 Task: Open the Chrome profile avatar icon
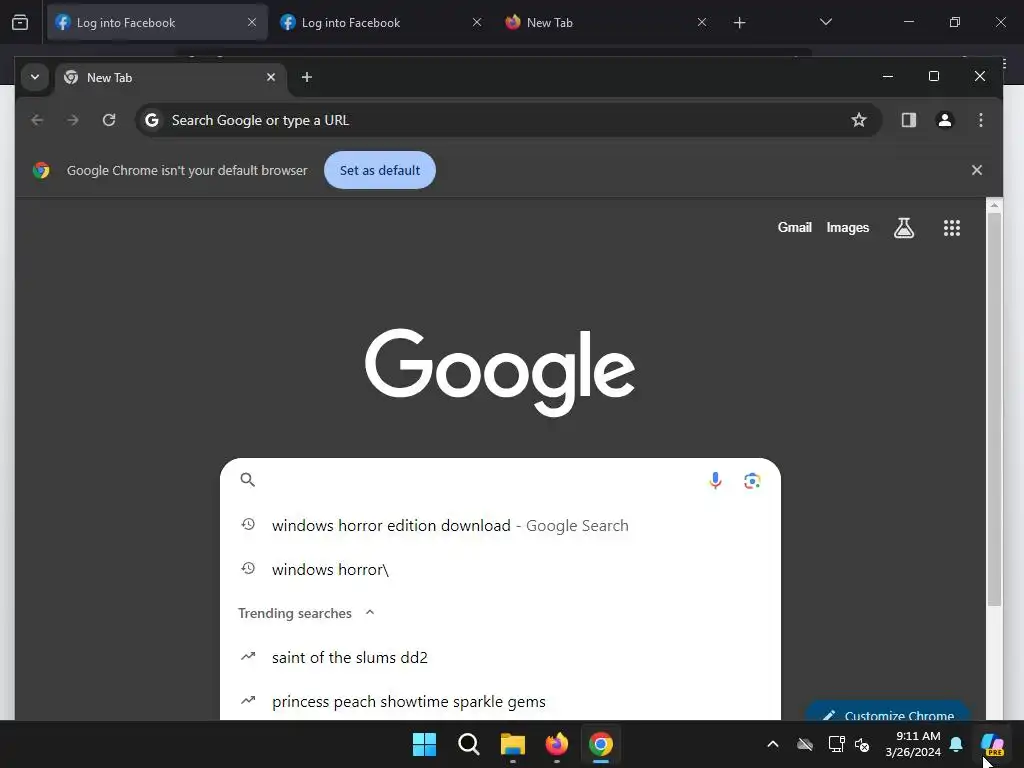[944, 120]
